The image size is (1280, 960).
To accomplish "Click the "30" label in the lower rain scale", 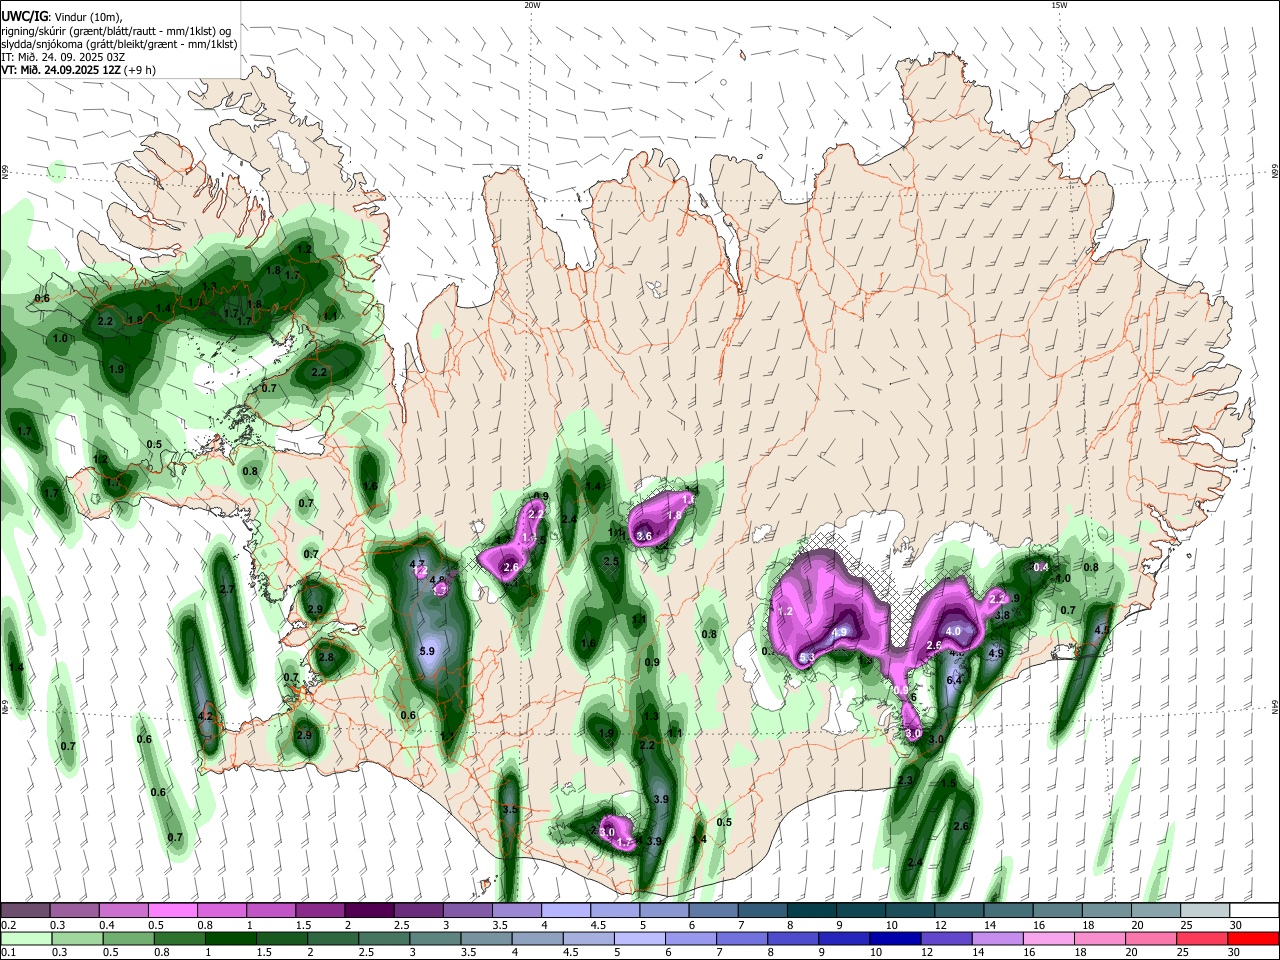I will (1236, 953).
